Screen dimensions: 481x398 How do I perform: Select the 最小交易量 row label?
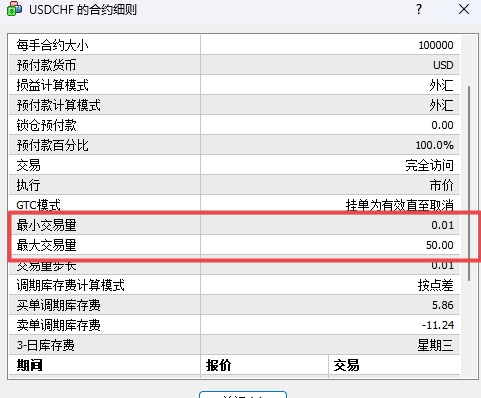46,225
